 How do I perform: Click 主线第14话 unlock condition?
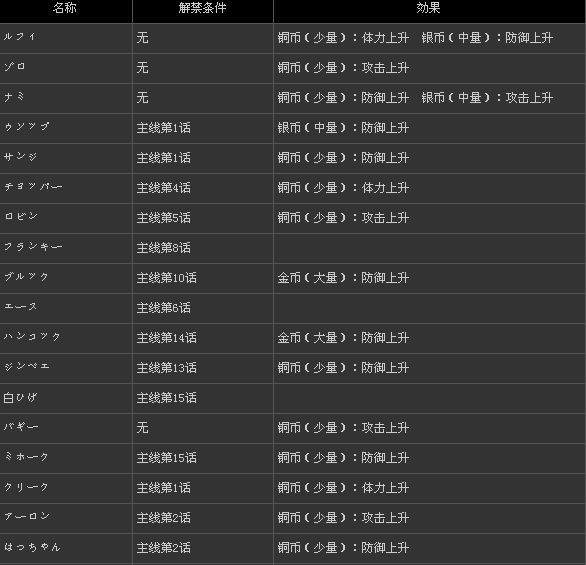click(x=167, y=338)
